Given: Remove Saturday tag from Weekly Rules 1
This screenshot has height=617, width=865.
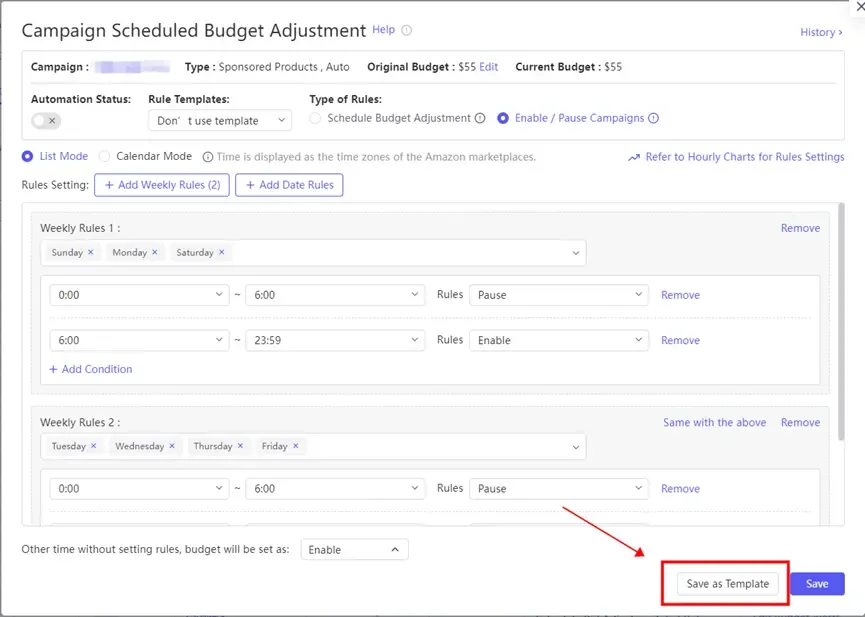Looking at the screenshot, I should click(x=222, y=252).
